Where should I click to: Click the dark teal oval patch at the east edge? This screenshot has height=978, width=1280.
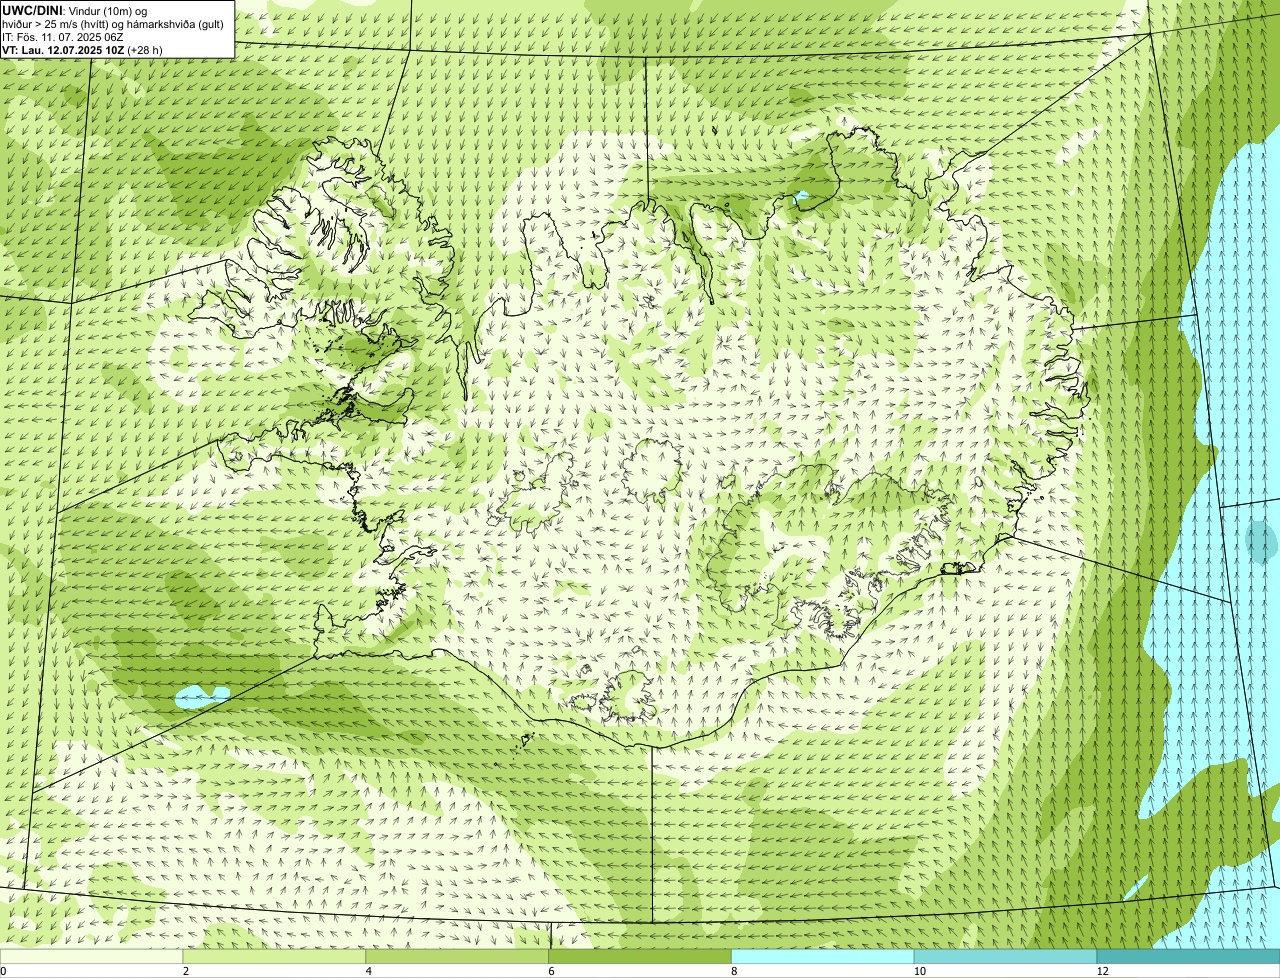1261,541
